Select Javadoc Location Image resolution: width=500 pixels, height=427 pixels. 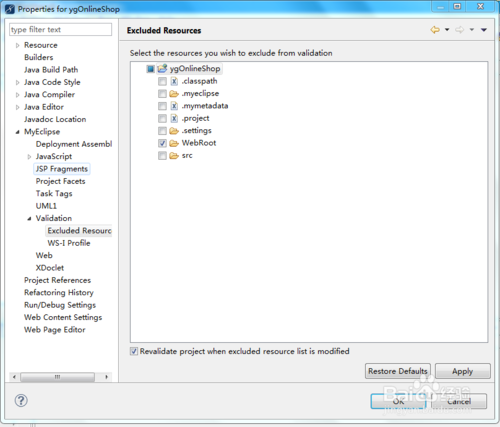[x=55, y=119]
